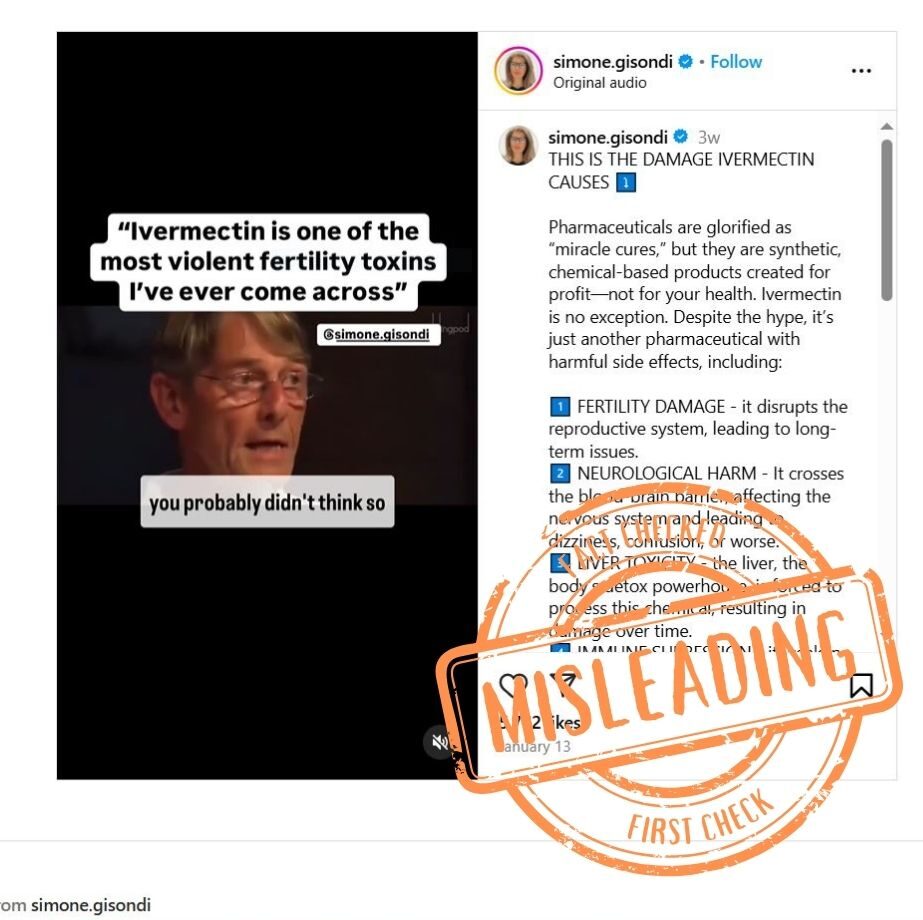This screenshot has width=923, height=920.
Task: Save post using the bookmark icon
Action: coord(861,686)
